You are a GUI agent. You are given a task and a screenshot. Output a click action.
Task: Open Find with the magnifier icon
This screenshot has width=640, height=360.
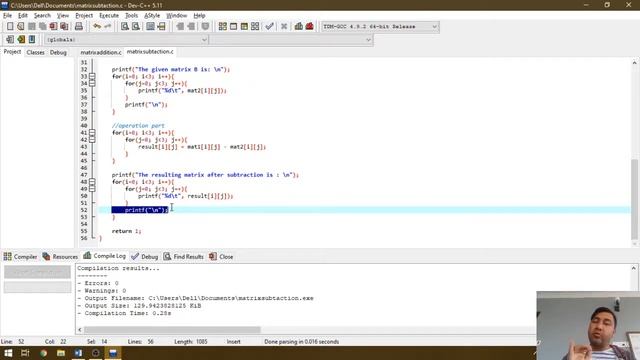click(125, 27)
